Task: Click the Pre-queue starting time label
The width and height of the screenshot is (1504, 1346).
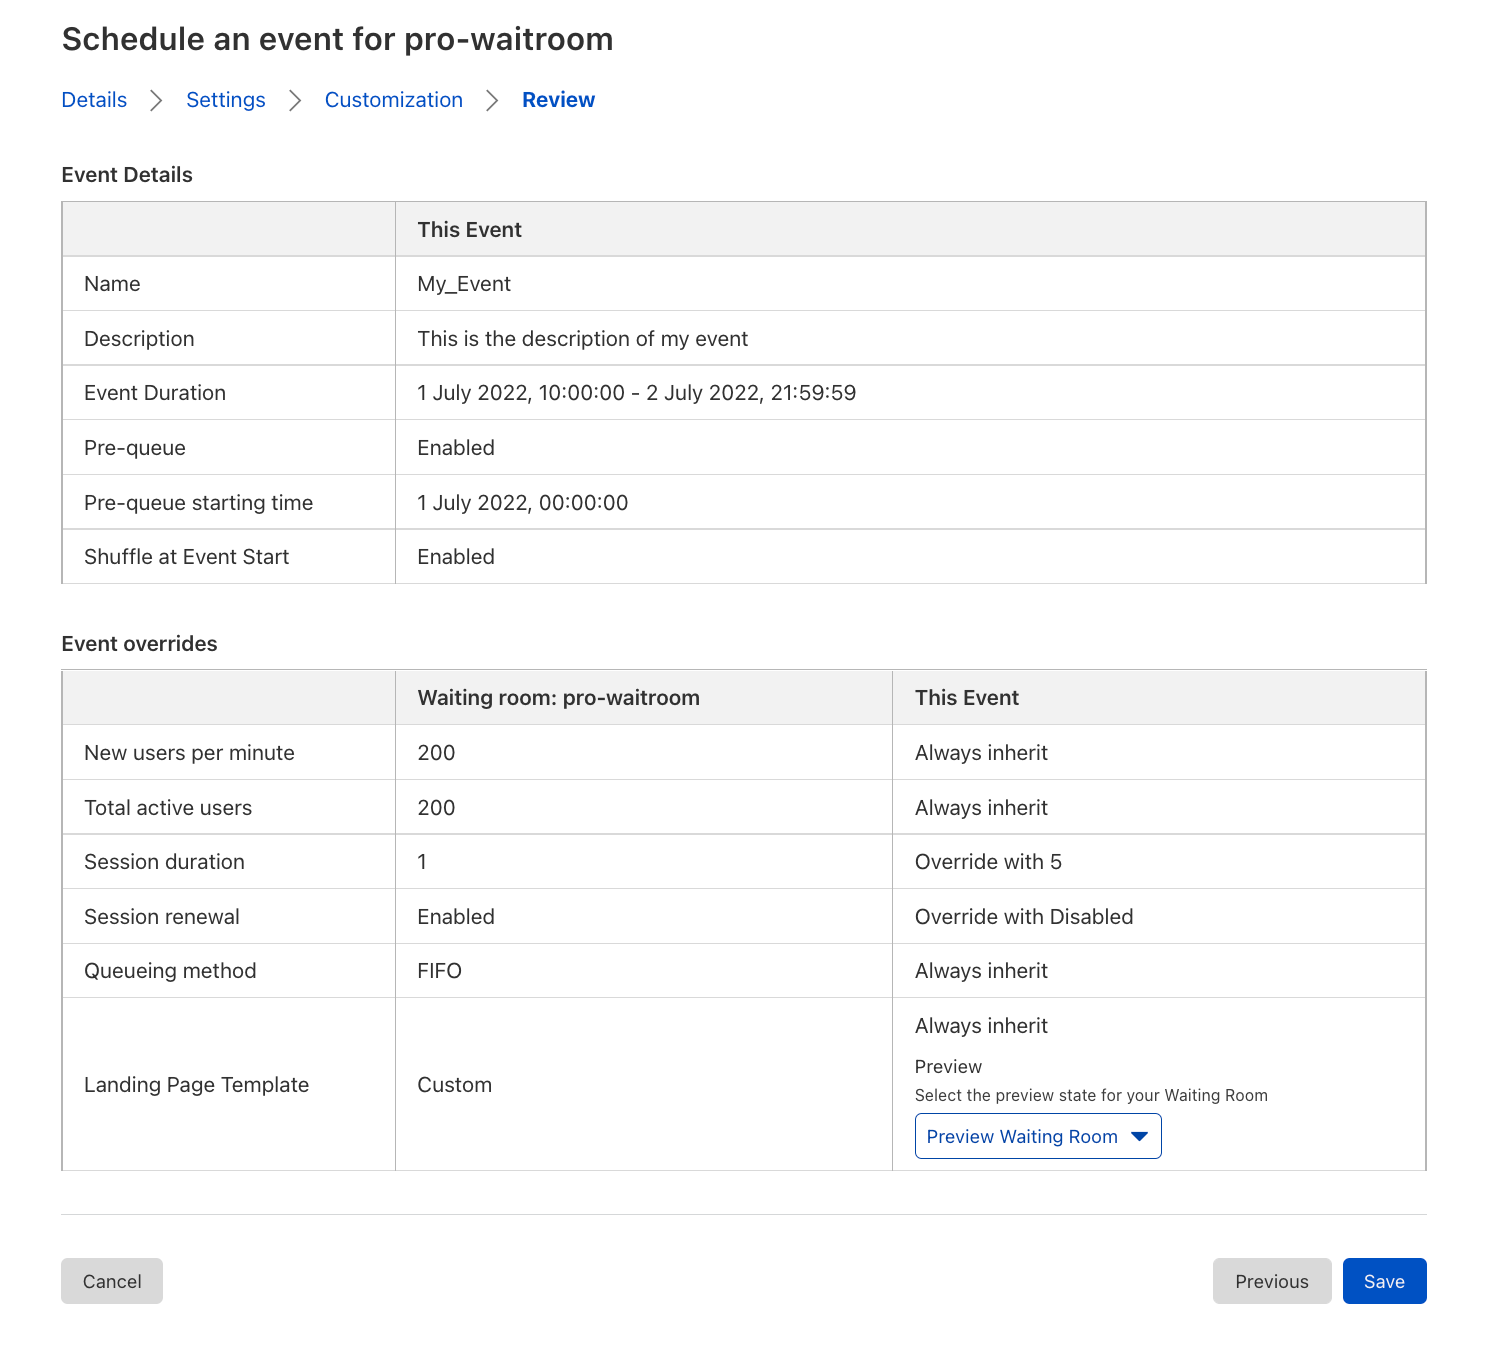Action: [x=199, y=503]
